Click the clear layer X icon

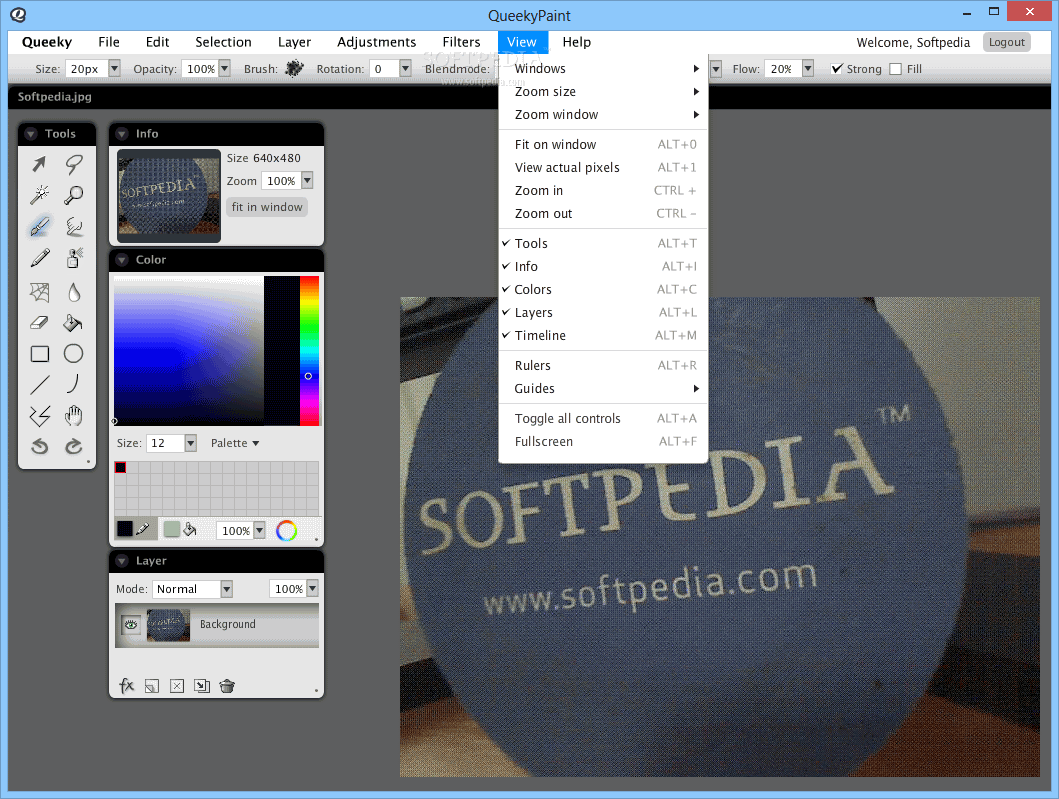[x=177, y=686]
